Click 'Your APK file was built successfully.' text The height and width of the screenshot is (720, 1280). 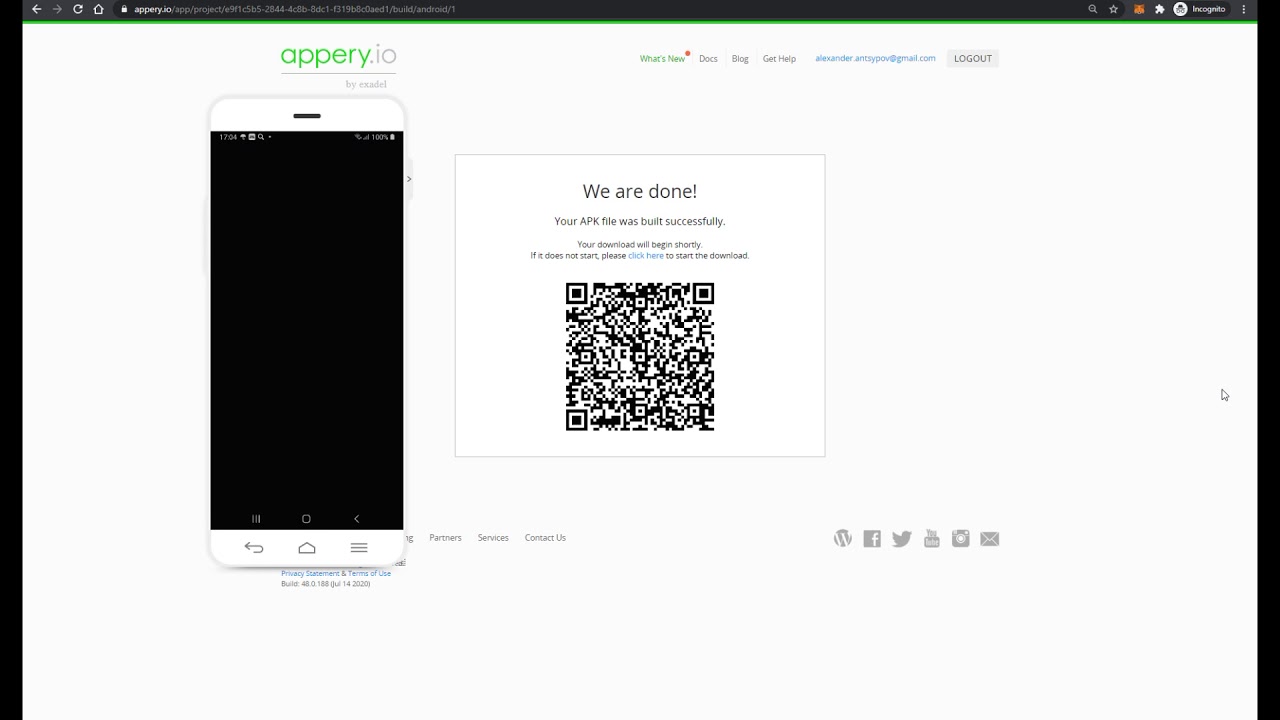[x=640, y=222]
